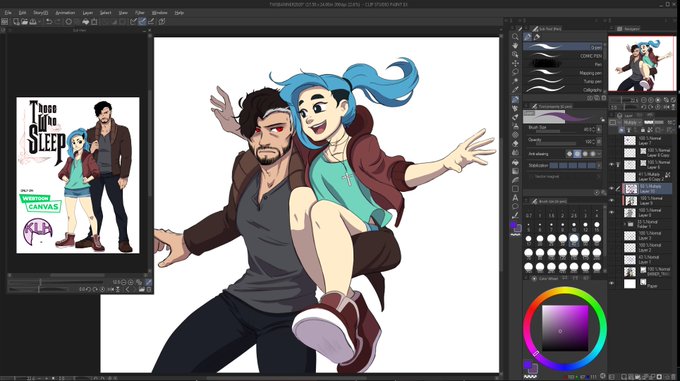Image resolution: width=680 pixels, height=381 pixels.
Task: Open anti-aliasing dropdown arrow
Action: point(600,154)
